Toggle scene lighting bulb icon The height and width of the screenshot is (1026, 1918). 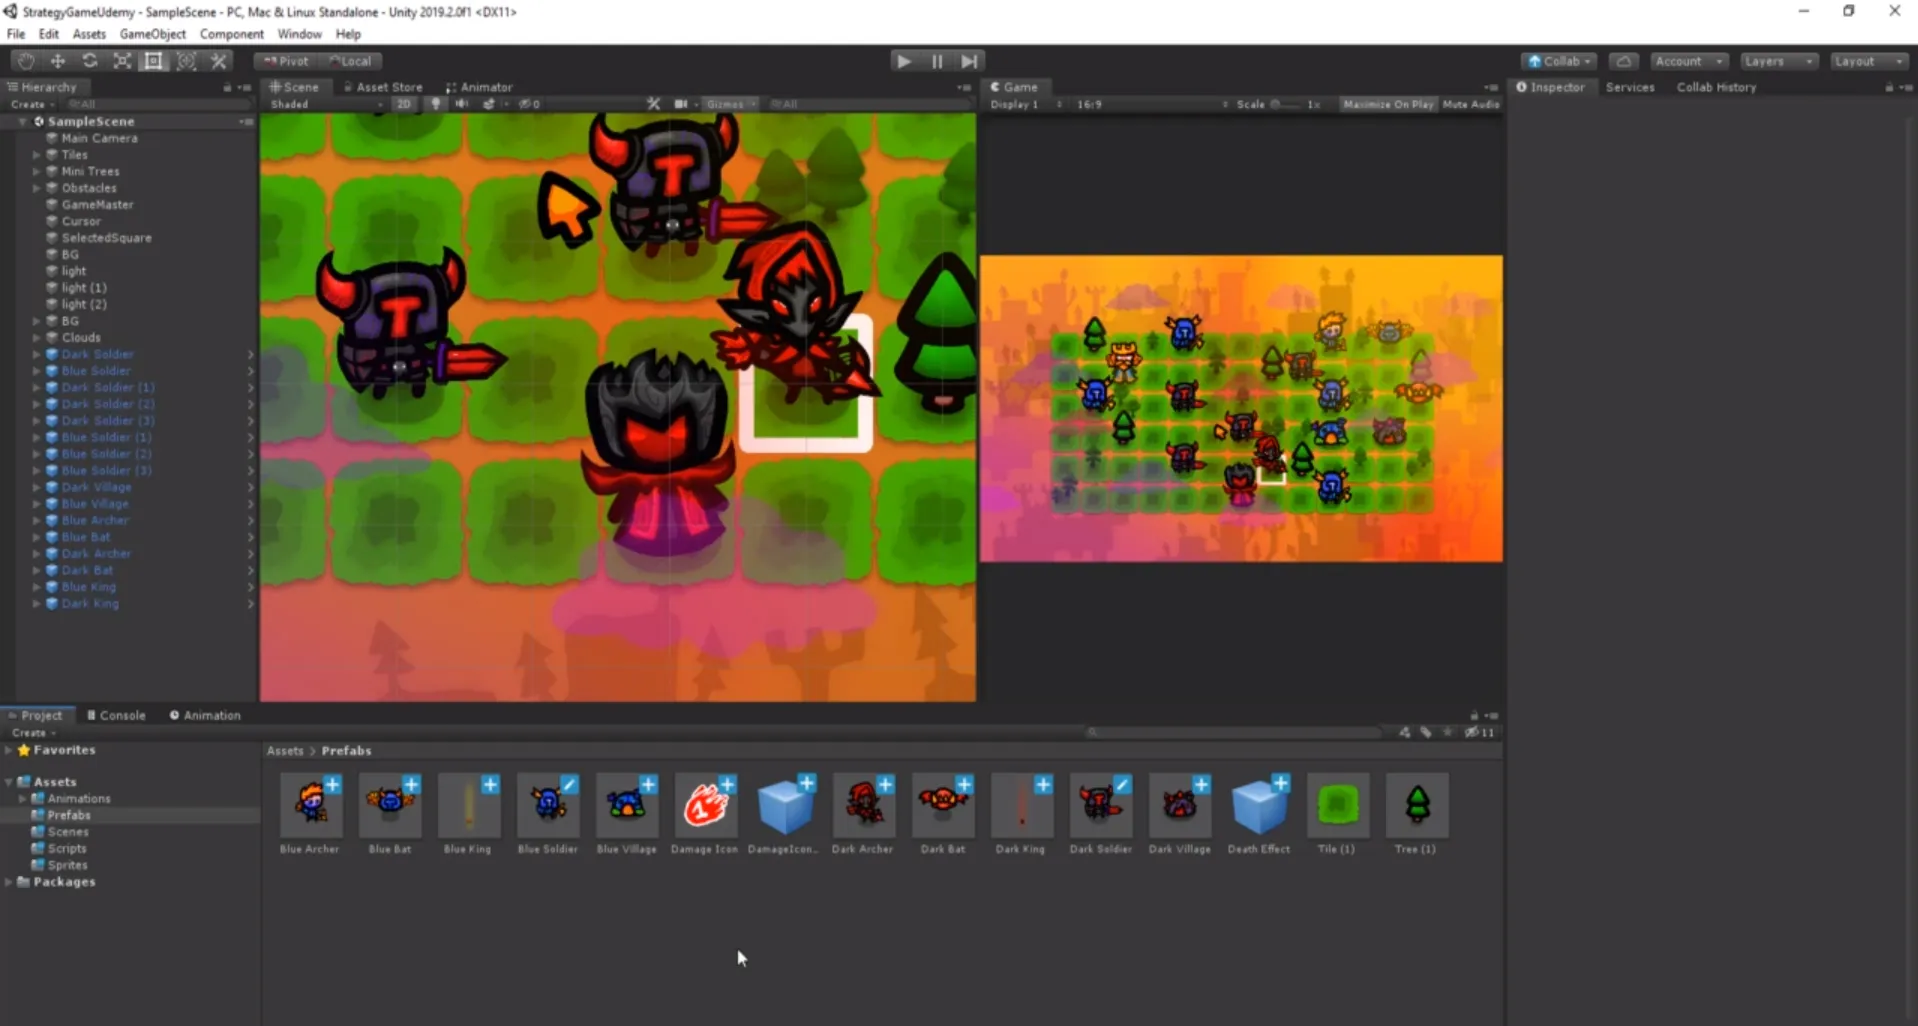point(435,104)
